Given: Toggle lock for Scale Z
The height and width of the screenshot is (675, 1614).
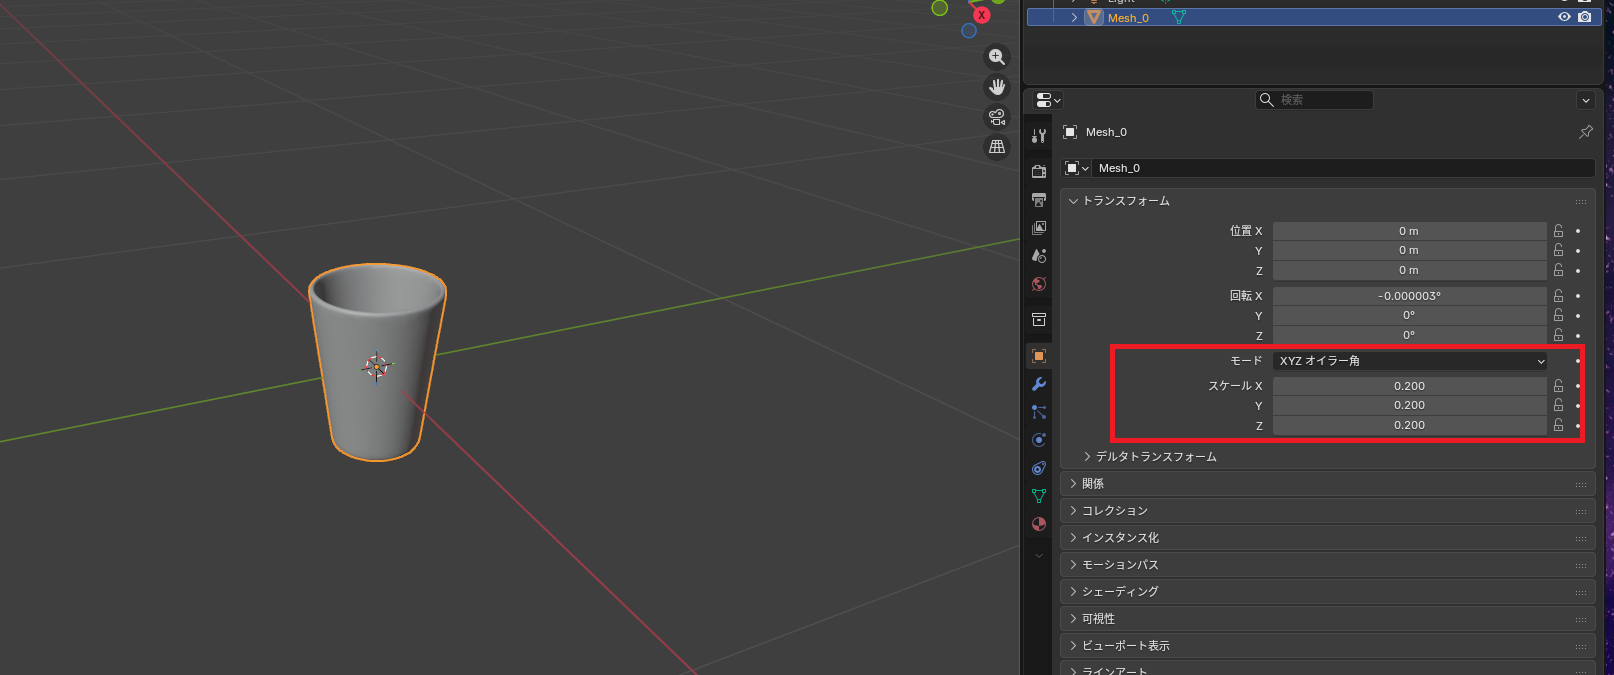Looking at the screenshot, I should pos(1558,425).
